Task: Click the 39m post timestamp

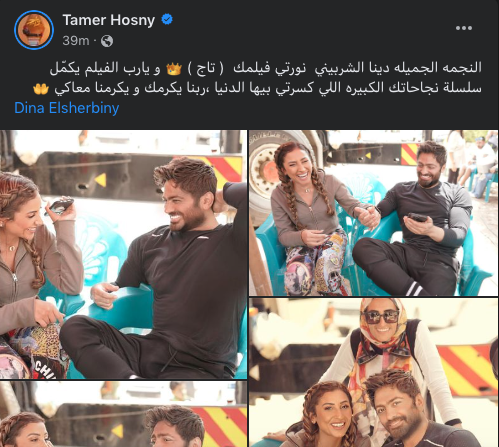Action: [76, 41]
